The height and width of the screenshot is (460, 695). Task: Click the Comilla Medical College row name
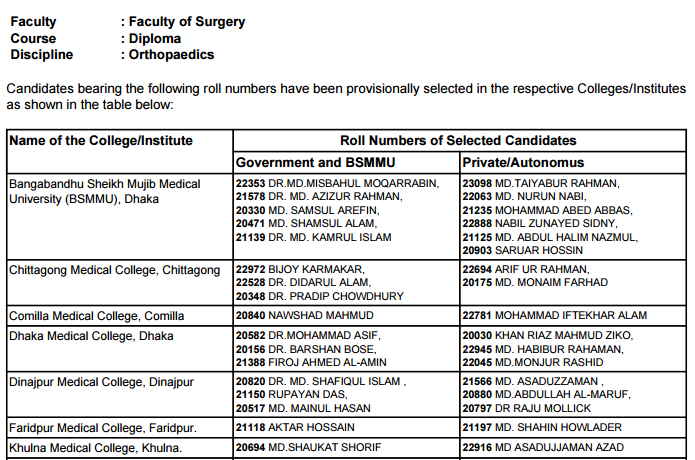96,315
